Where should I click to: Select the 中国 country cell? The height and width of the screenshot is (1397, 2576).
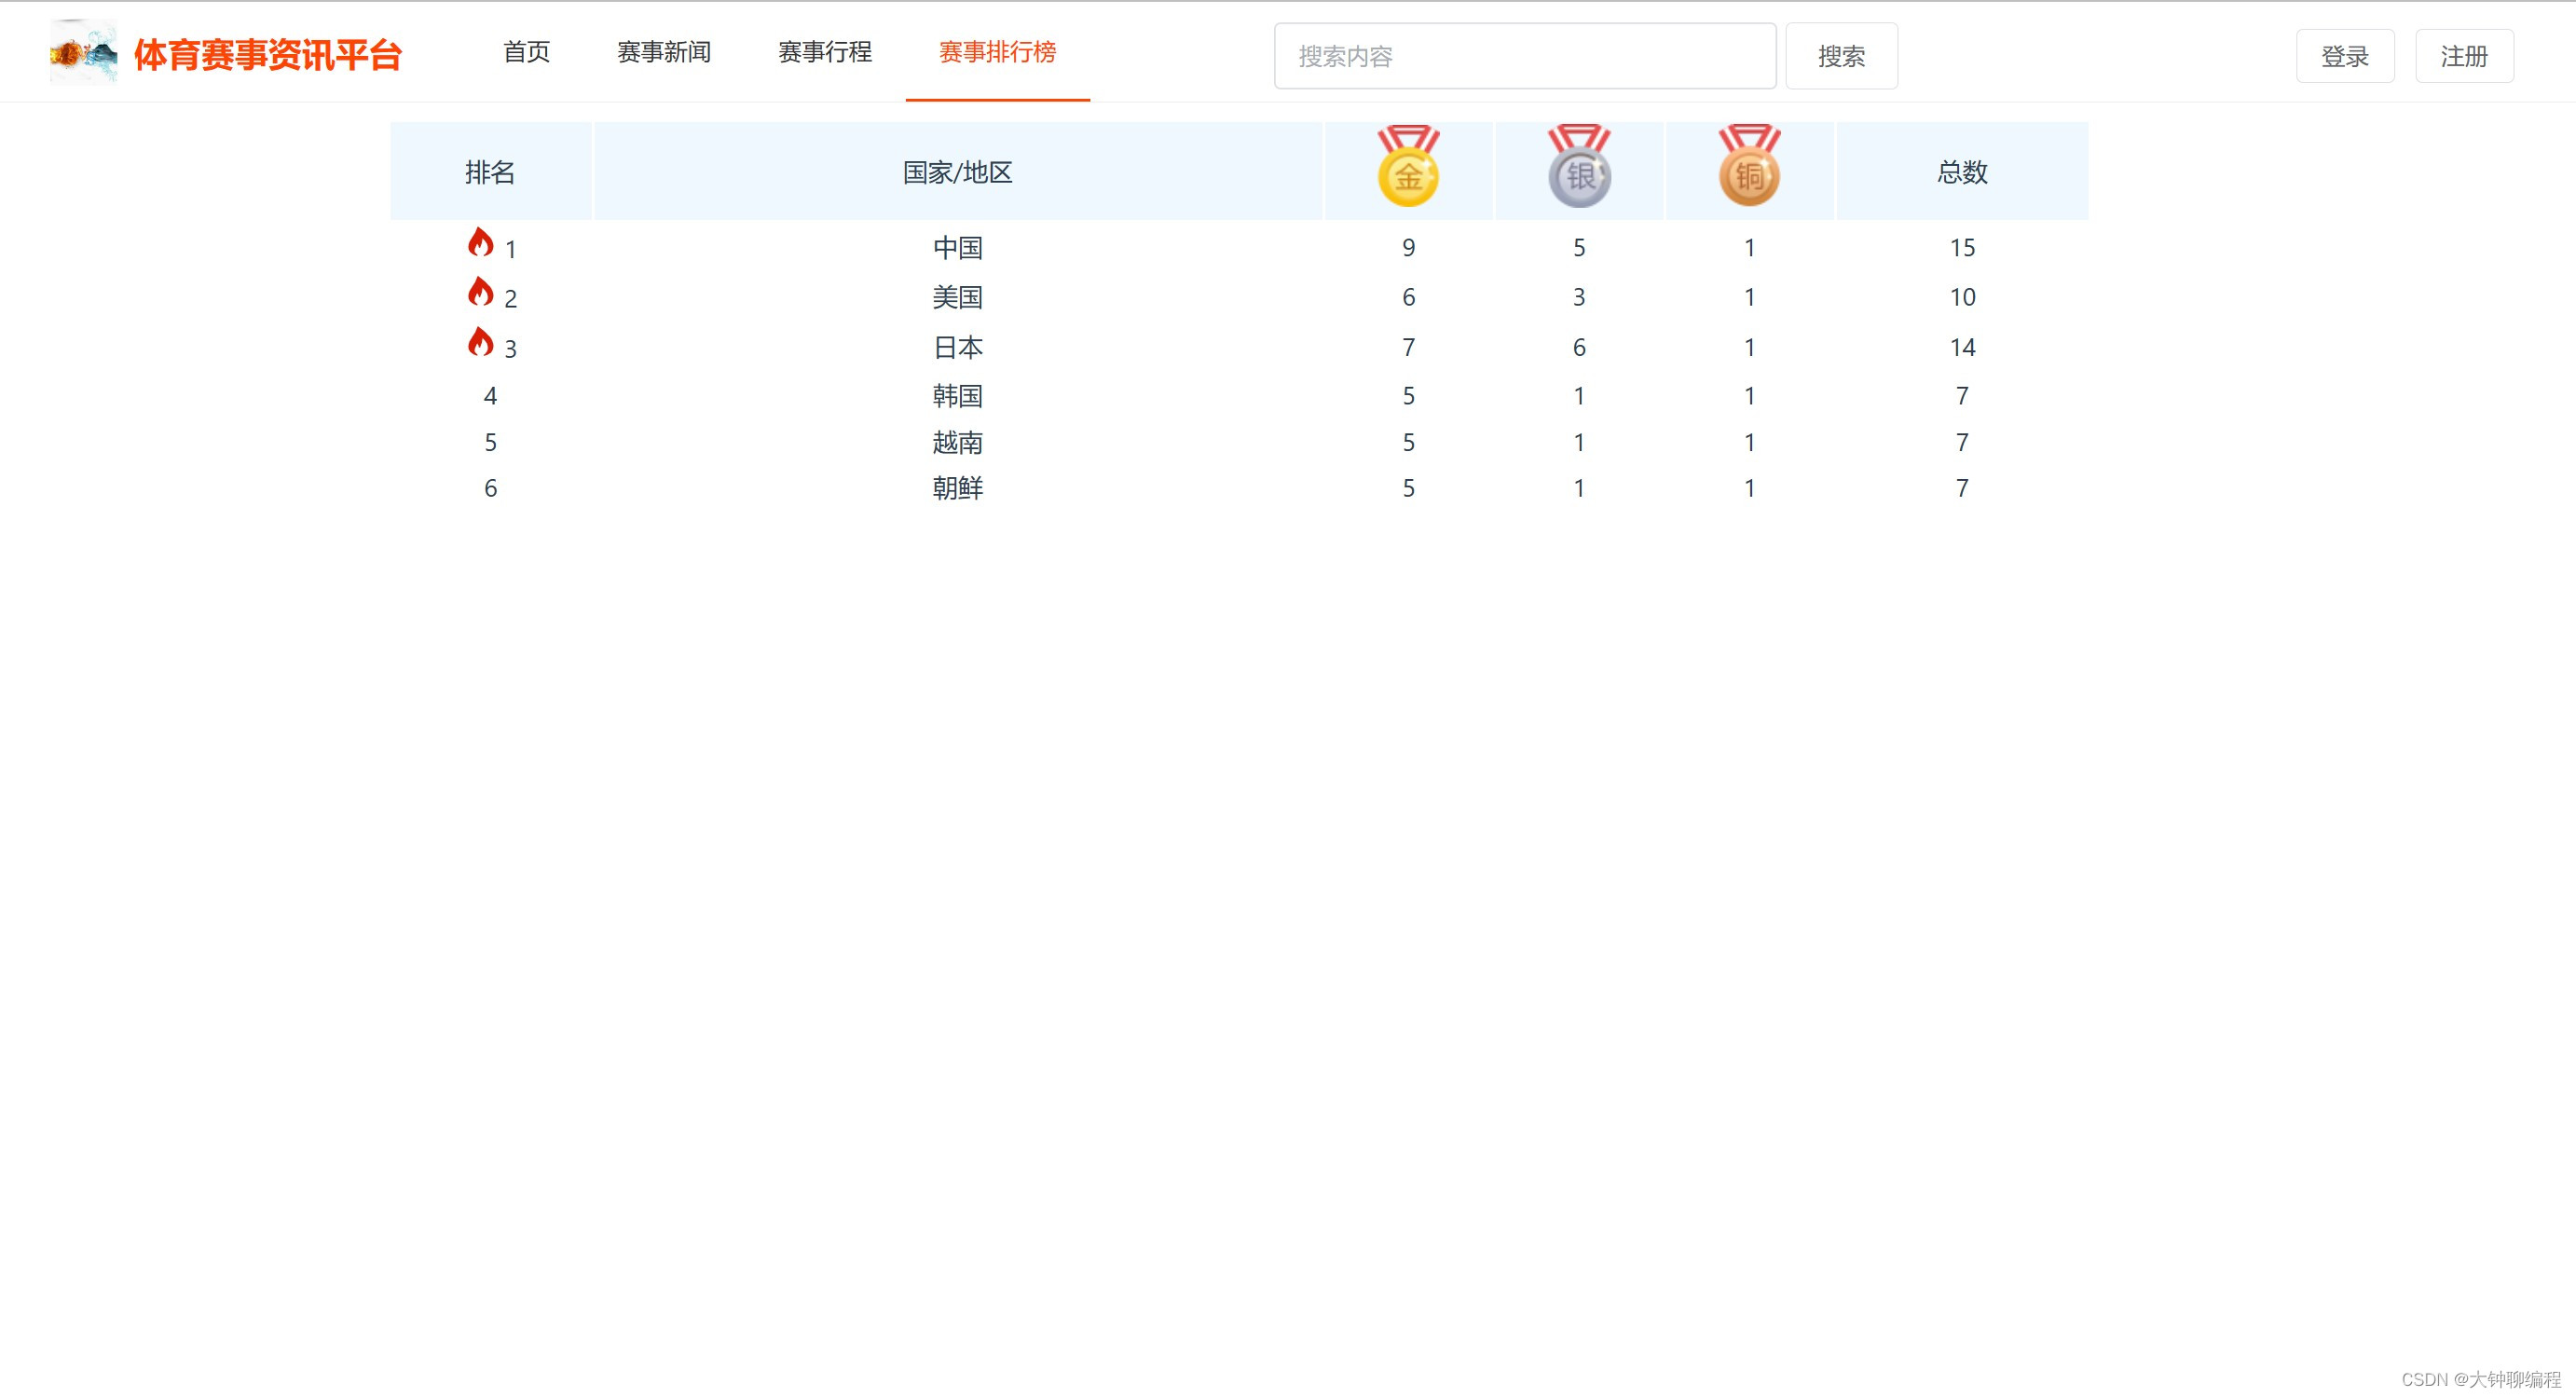pyautogui.click(x=958, y=247)
